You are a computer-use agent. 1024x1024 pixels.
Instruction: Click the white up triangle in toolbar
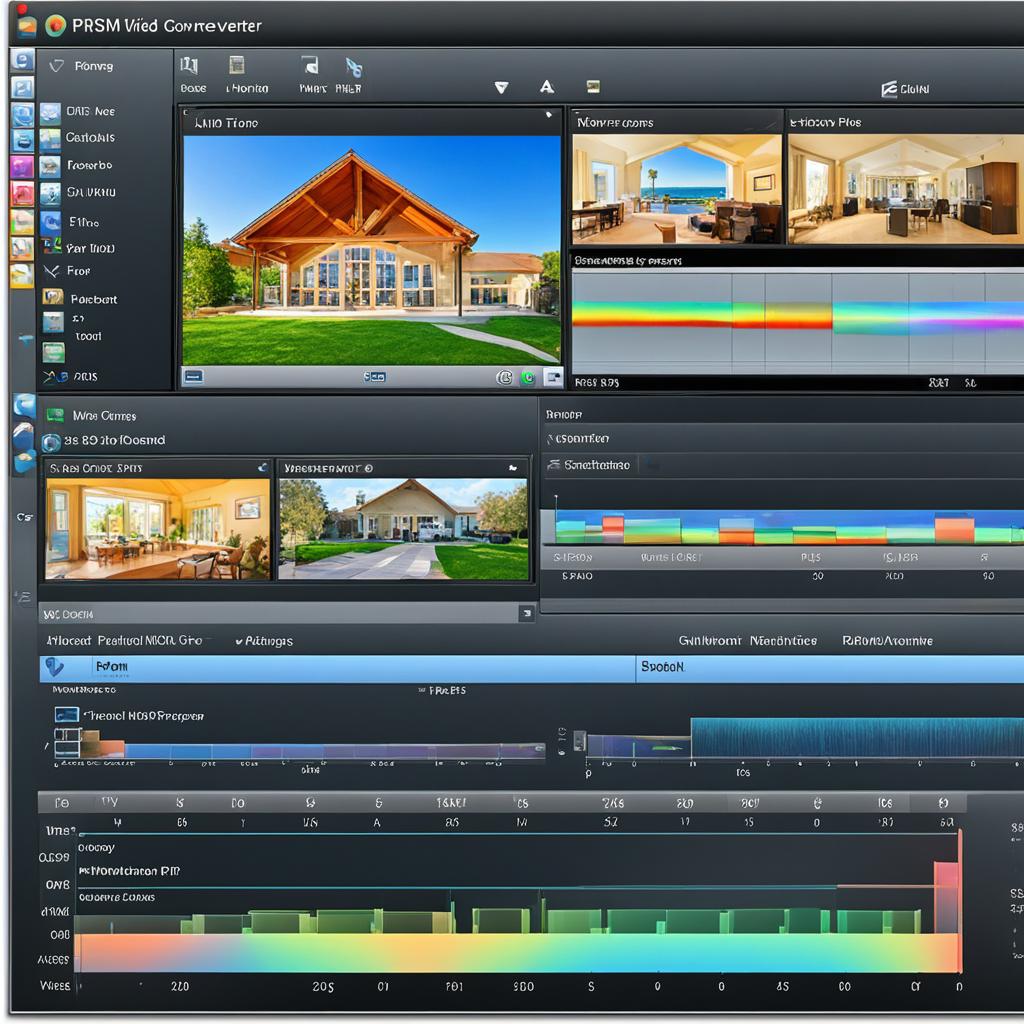coord(547,87)
